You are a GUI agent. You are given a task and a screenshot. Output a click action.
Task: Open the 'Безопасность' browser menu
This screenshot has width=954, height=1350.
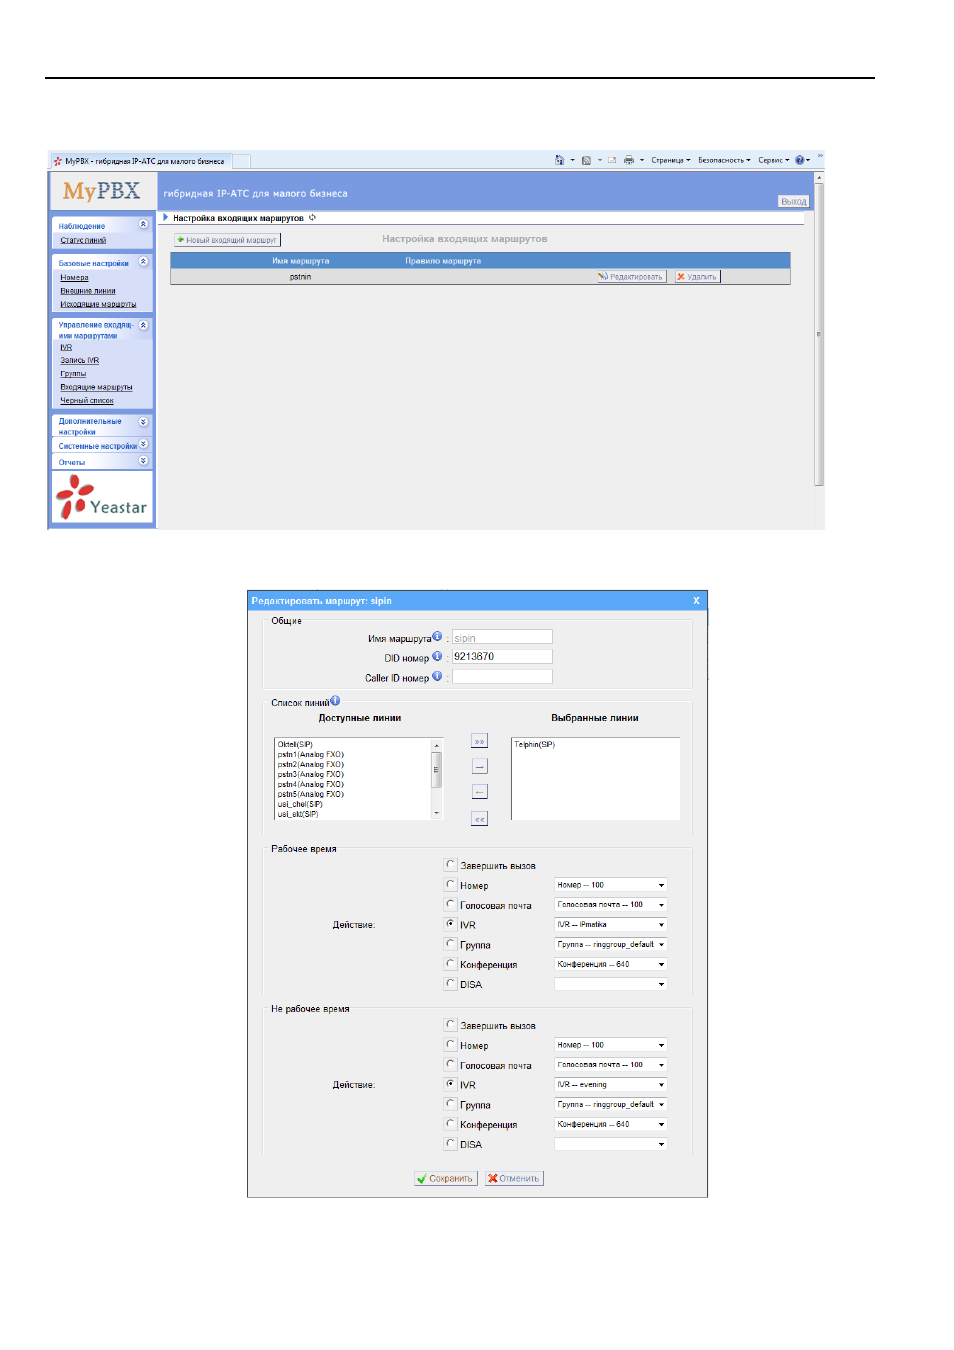(x=724, y=160)
